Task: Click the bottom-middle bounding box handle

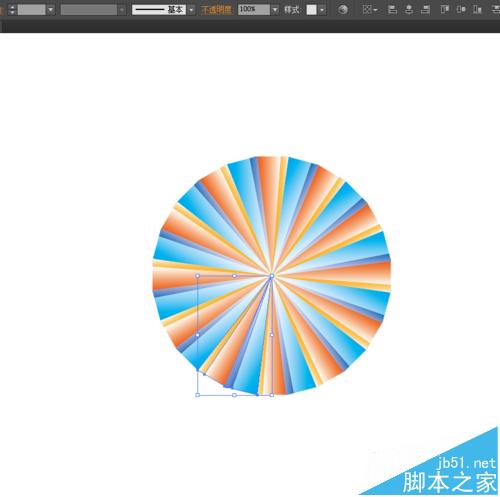Action: point(234,395)
